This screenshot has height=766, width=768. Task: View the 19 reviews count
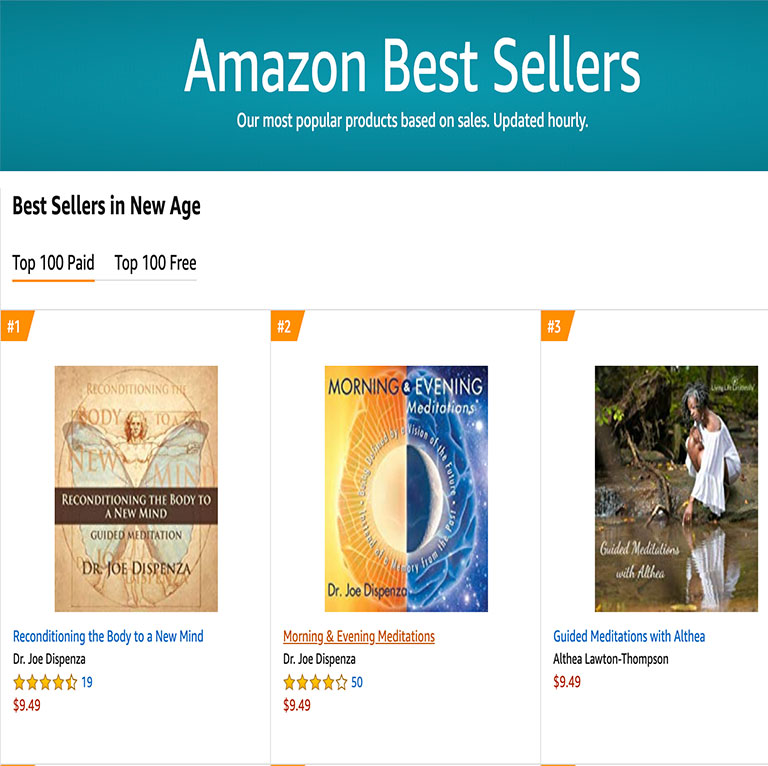click(x=87, y=682)
